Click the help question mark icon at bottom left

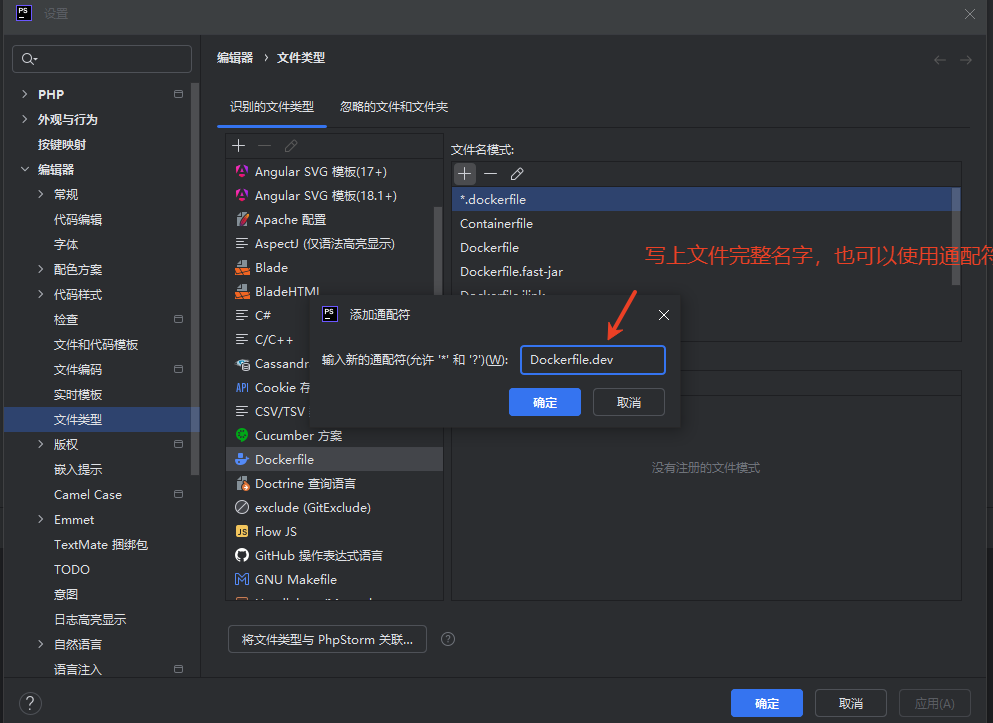click(30, 702)
